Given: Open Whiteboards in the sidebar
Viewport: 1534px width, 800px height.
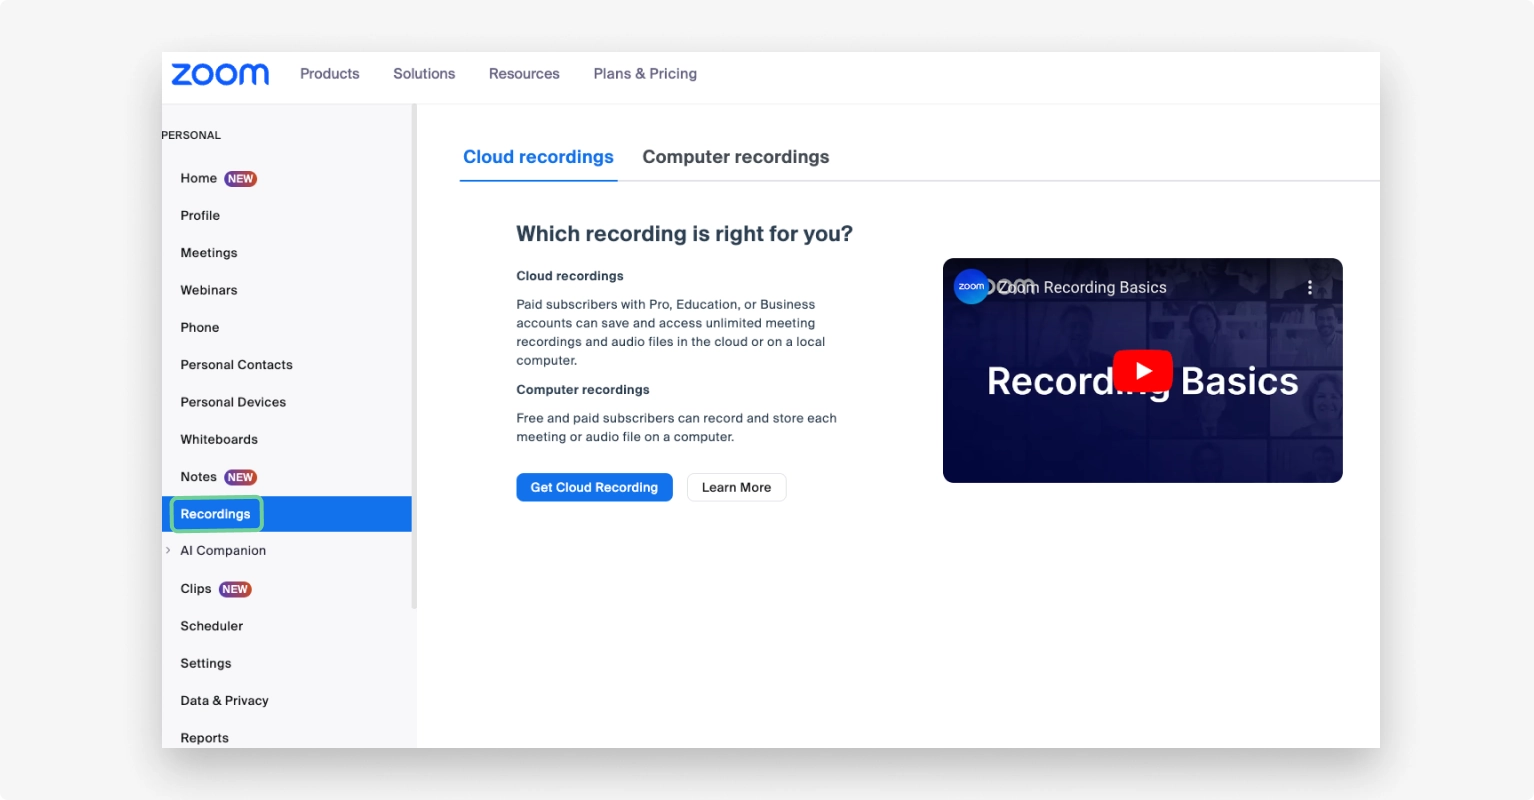Looking at the screenshot, I should coord(219,439).
